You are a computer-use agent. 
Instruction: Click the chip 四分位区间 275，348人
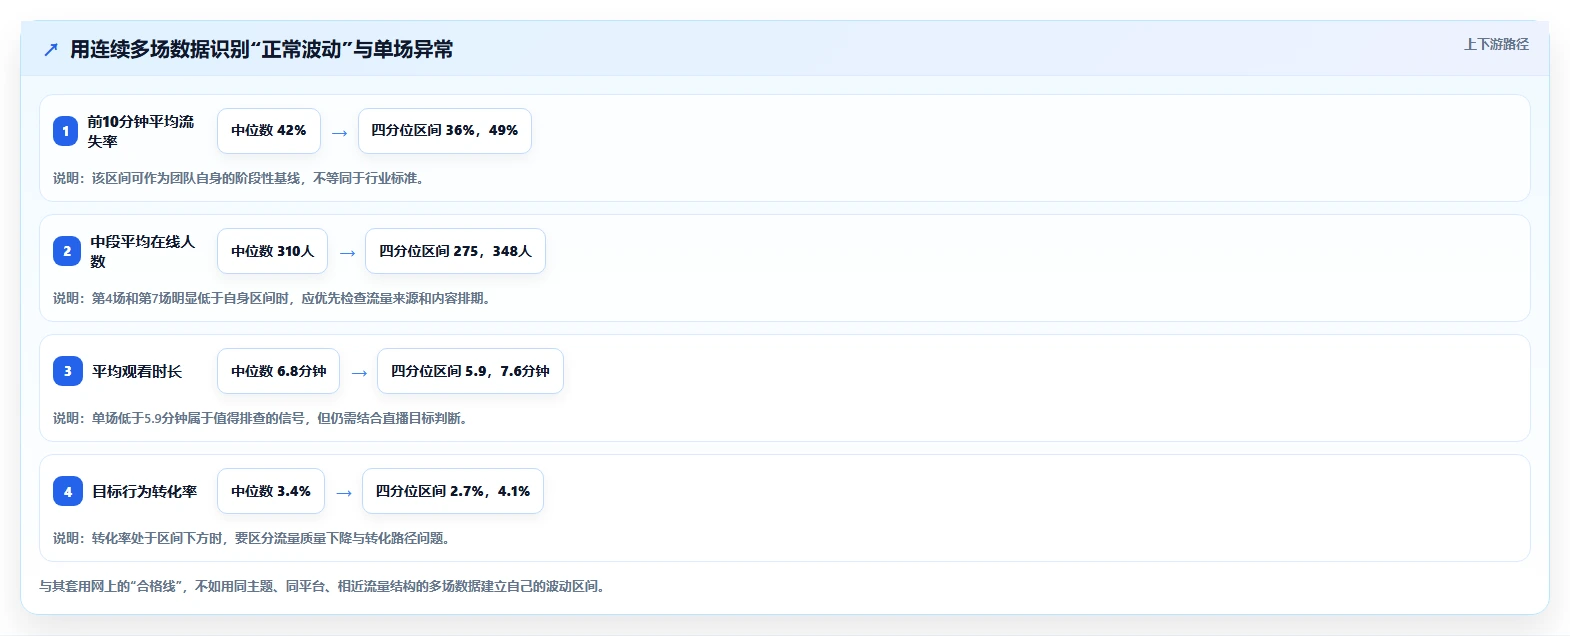click(455, 251)
